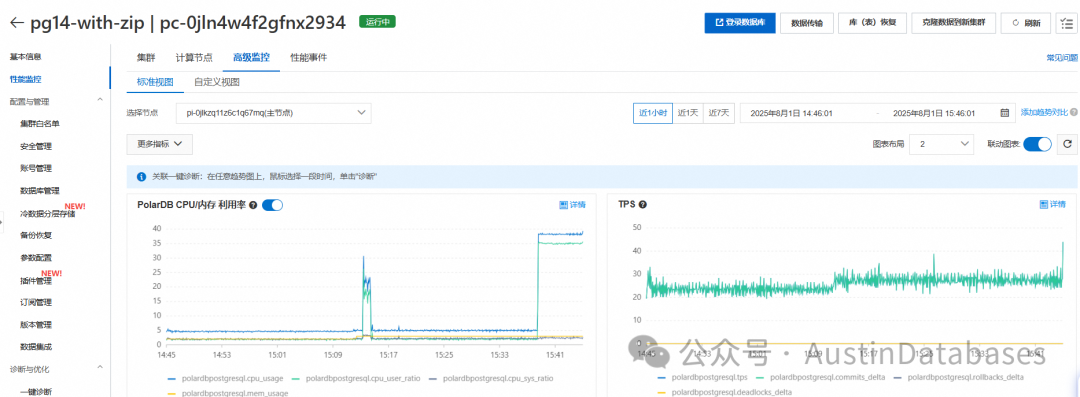1080x397 pixels.
Task: Open 集群白名单 in the sidebar
Action: 40,123
